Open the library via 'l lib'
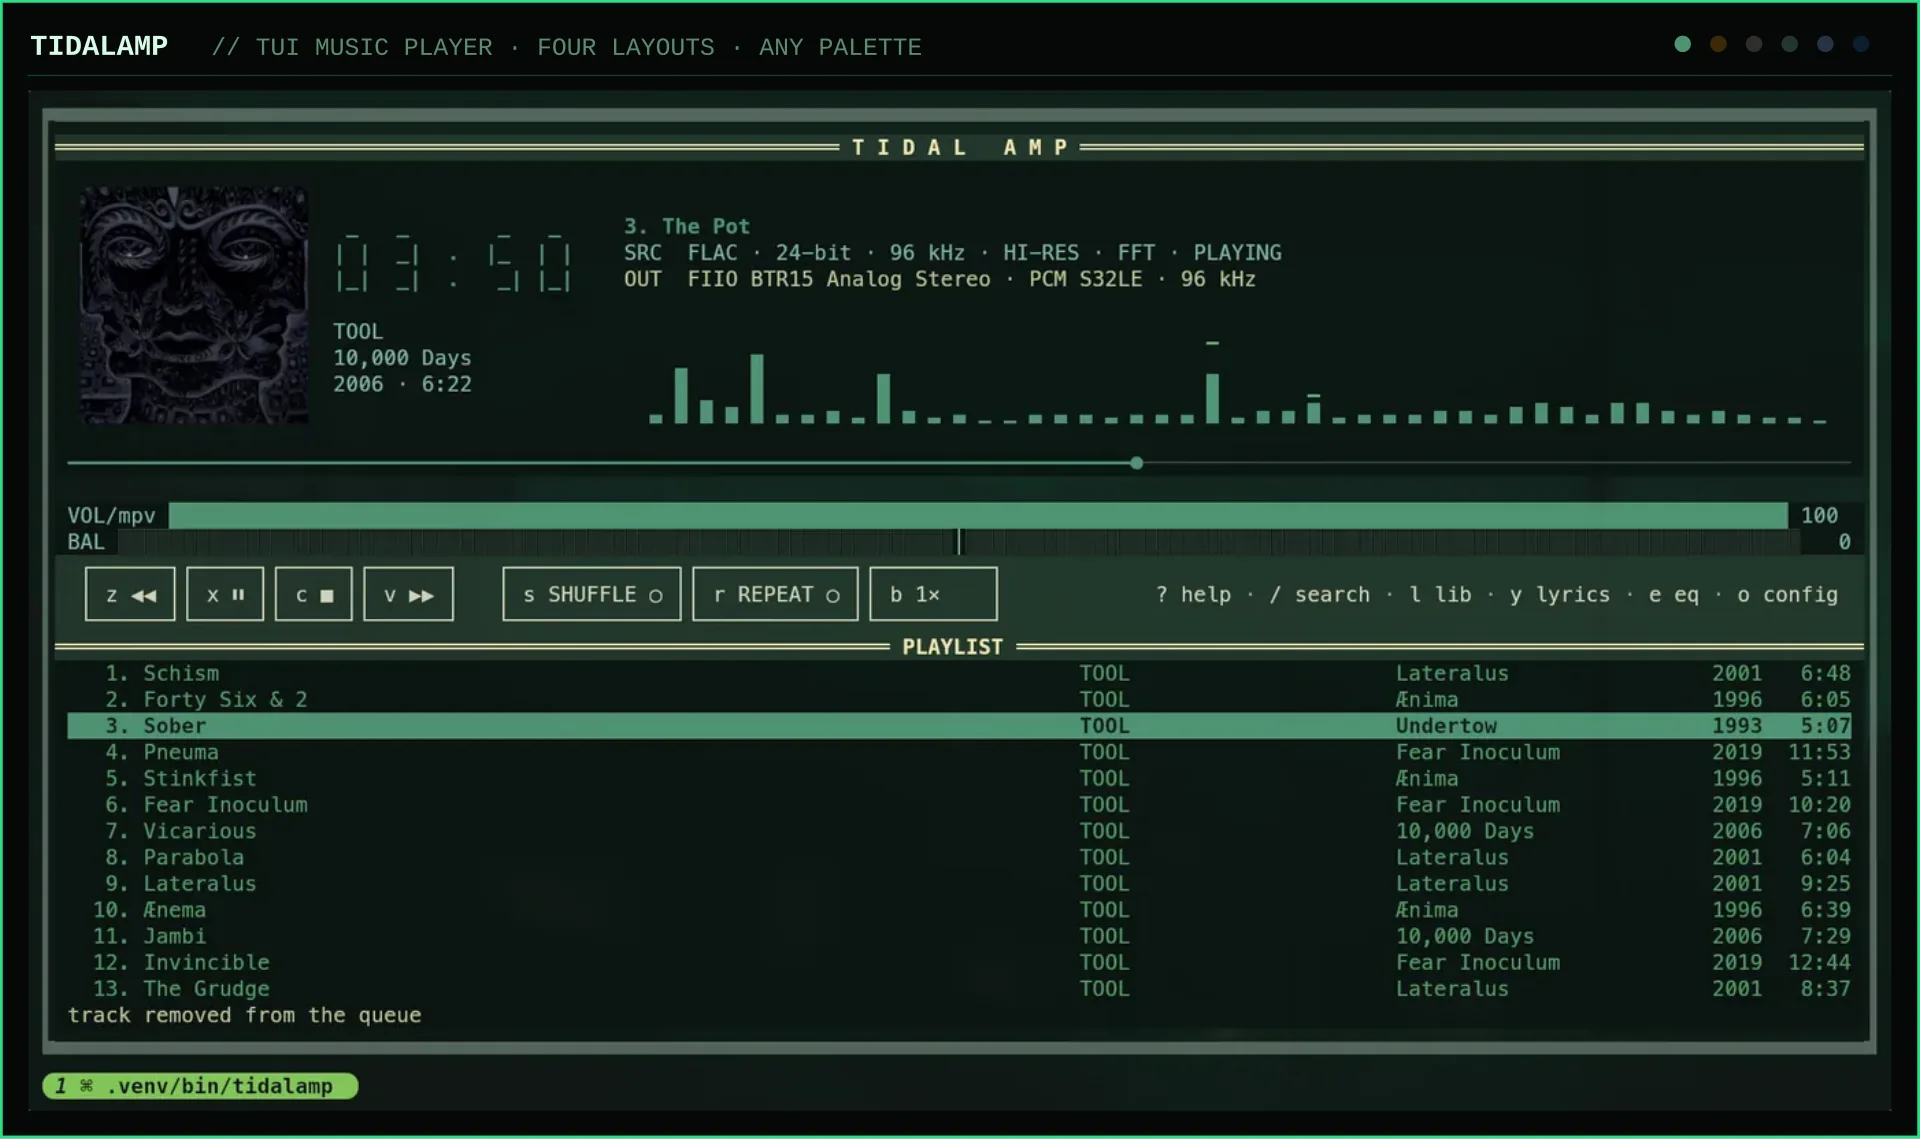The height and width of the screenshot is (1139, 1920). tap(1440, 595)
